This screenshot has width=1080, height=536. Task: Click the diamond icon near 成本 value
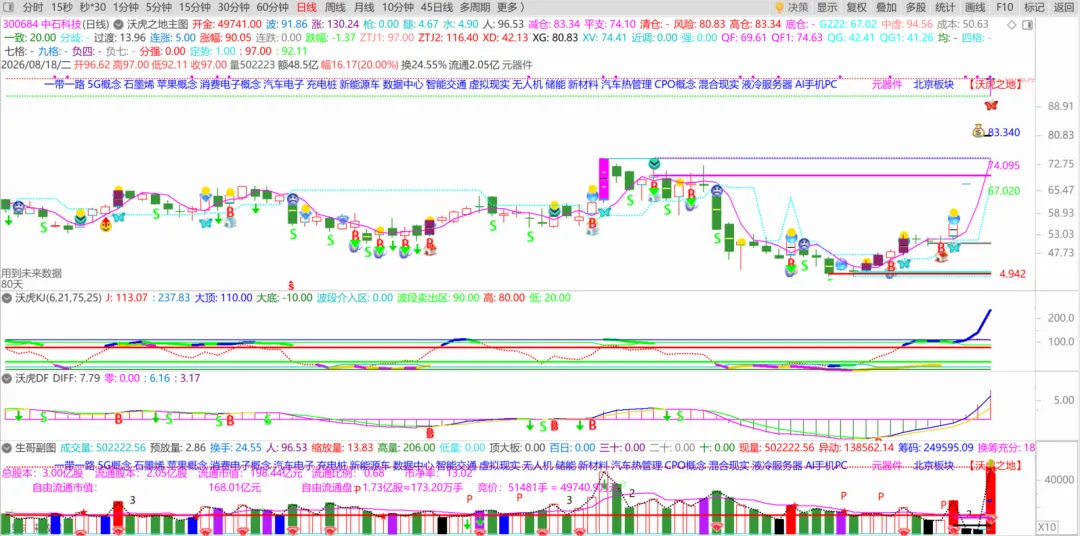coord(1012,24)
